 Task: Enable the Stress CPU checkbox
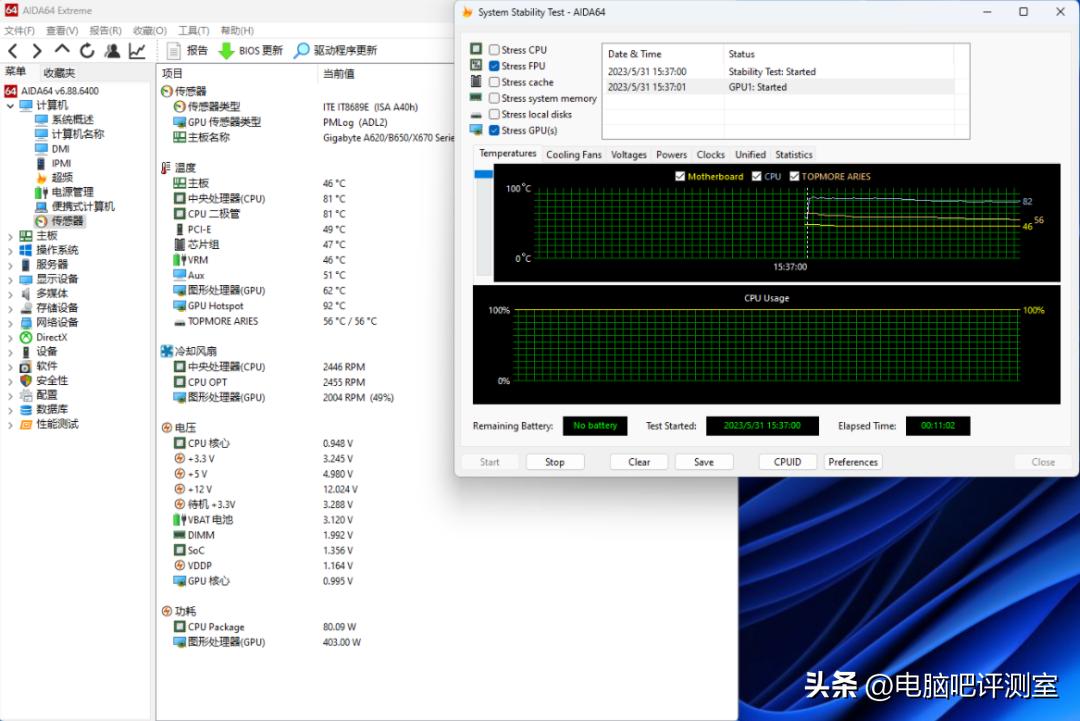[x=492, y=48]
